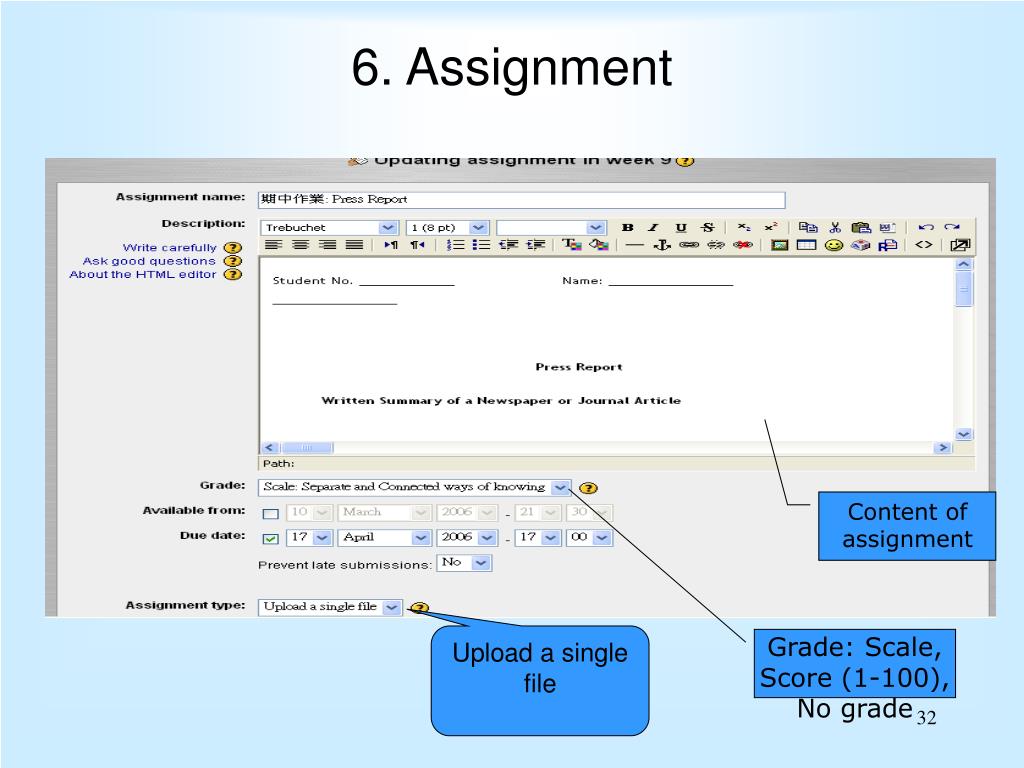Image resolution: width=1024 pixels, height=768 pixels.
Task: Decrease the indent
Action: point(509,245)
